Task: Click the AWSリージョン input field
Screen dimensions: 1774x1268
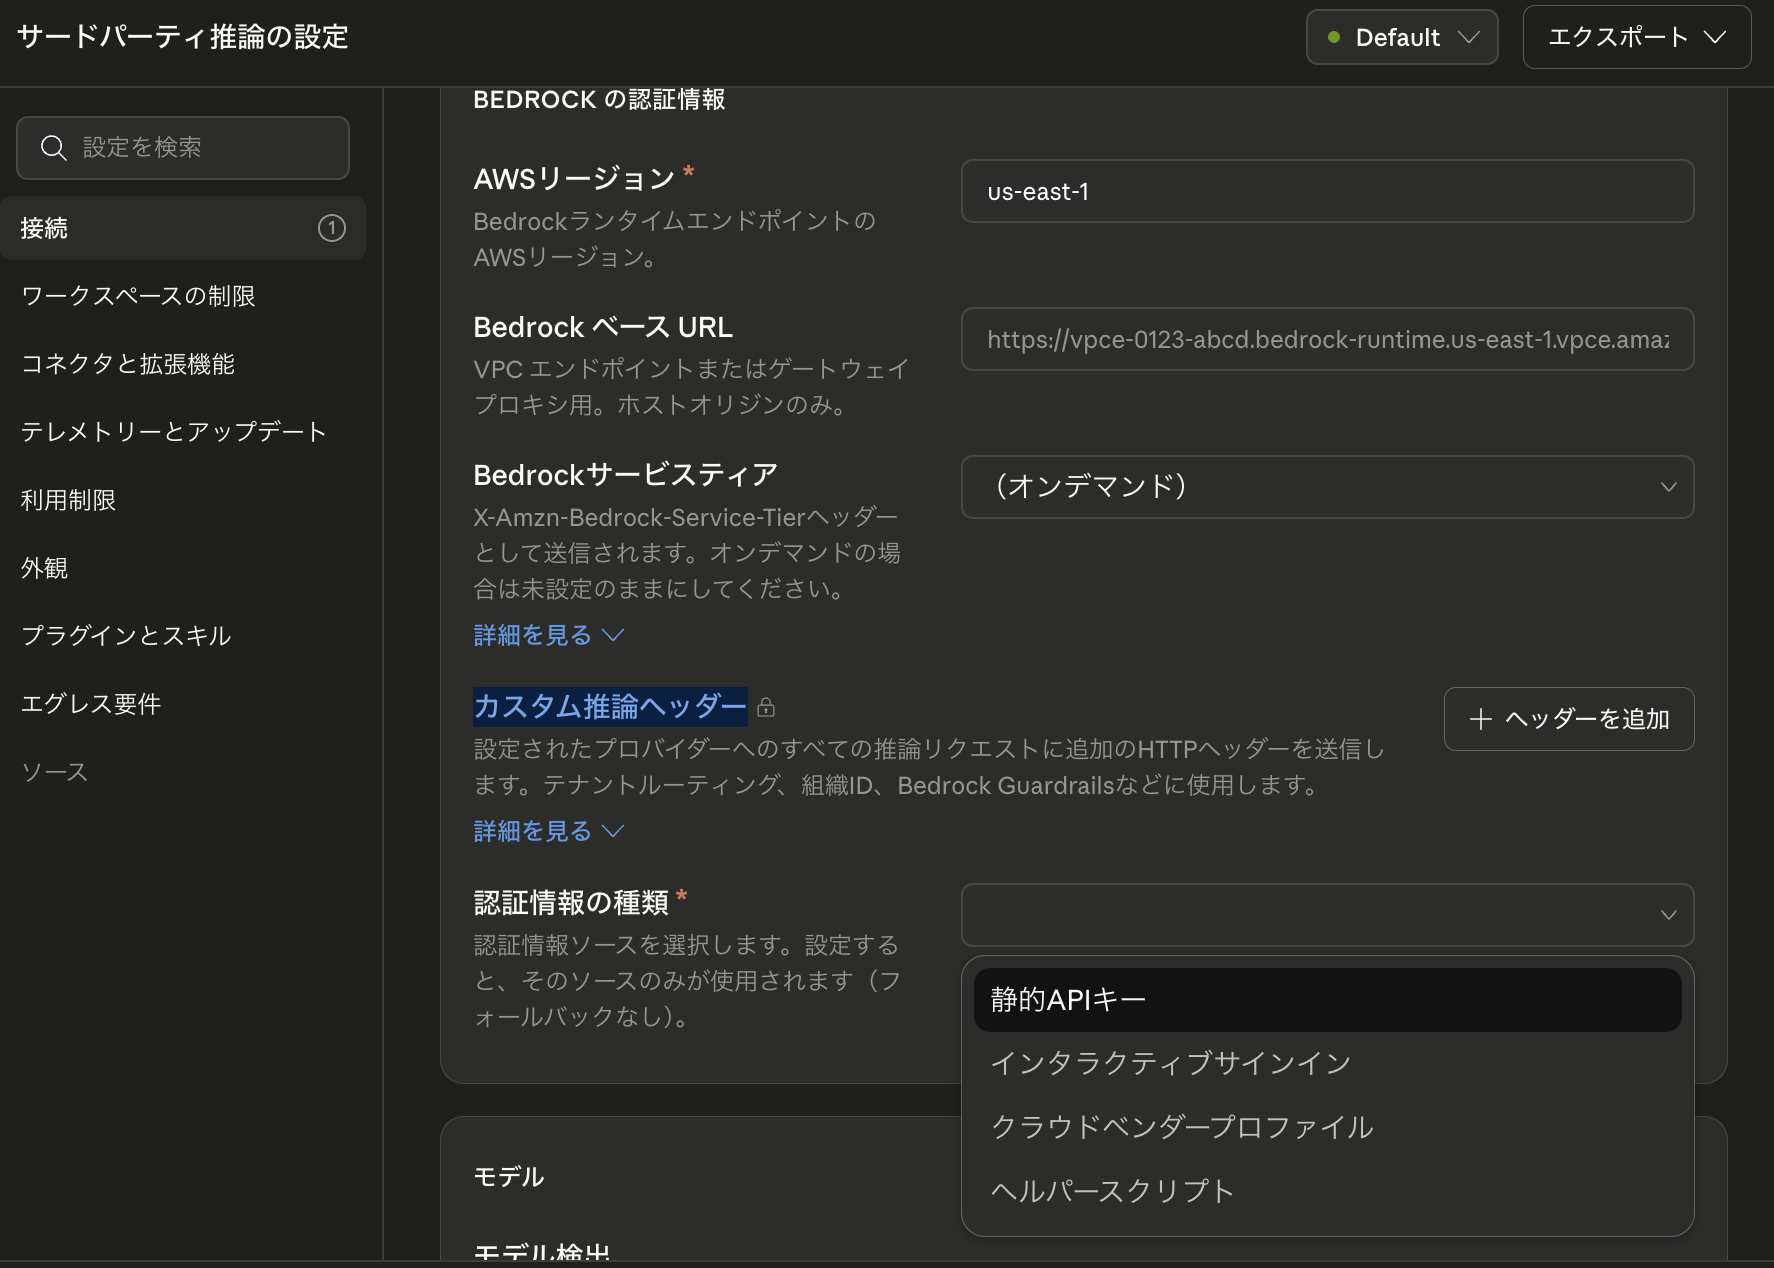Action: (x=1327, y=191)
